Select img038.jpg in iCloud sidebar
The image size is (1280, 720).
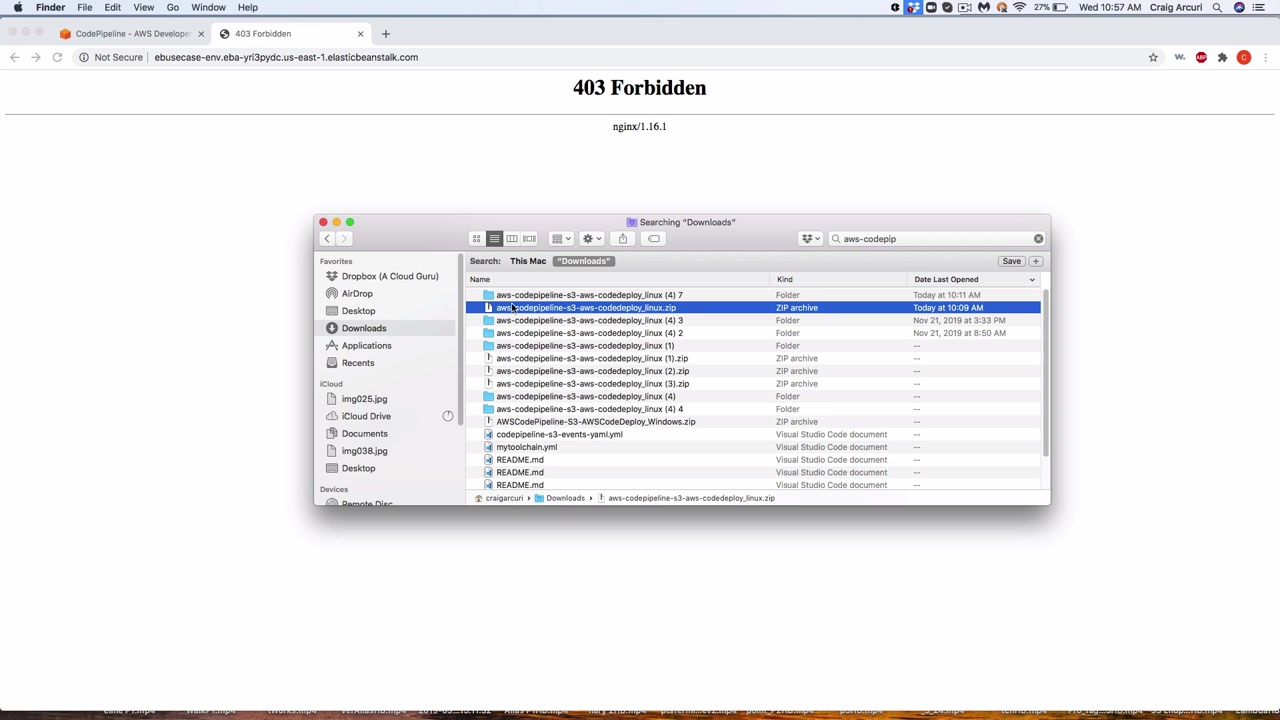point(364,451)
